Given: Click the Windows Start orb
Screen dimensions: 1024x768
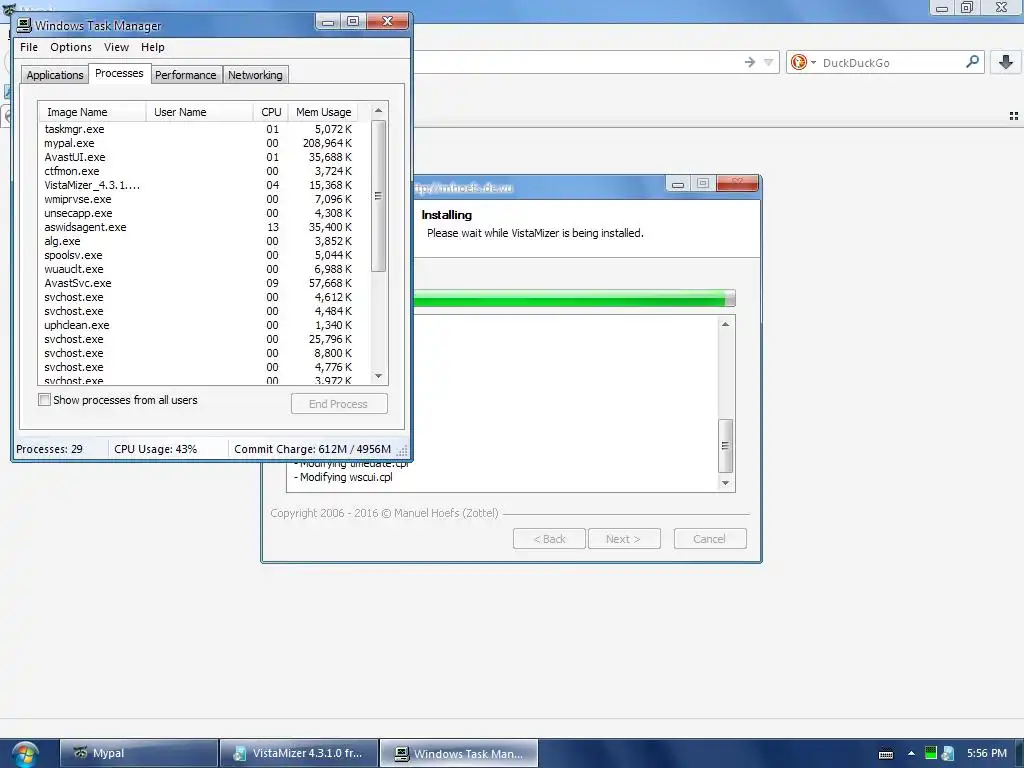Looking at the screenshot, I should click(25, 754).
